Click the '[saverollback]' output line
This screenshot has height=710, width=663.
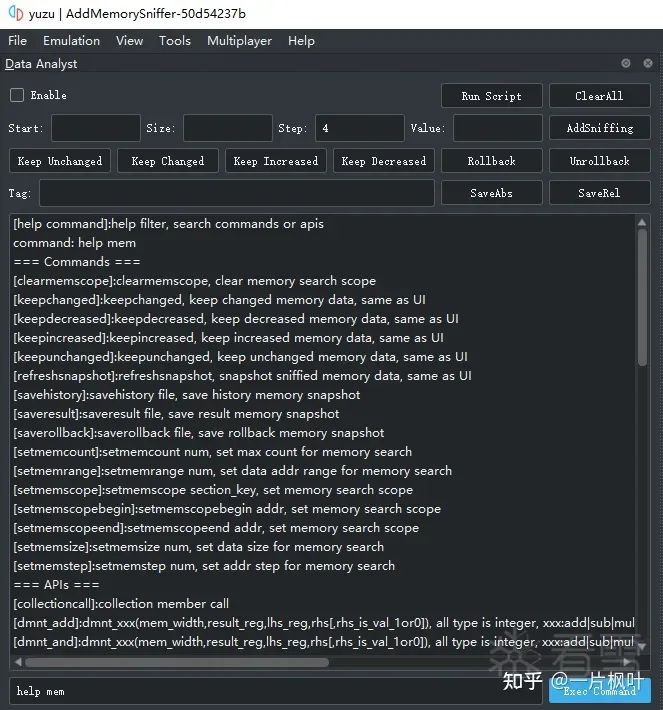[198, 433]
